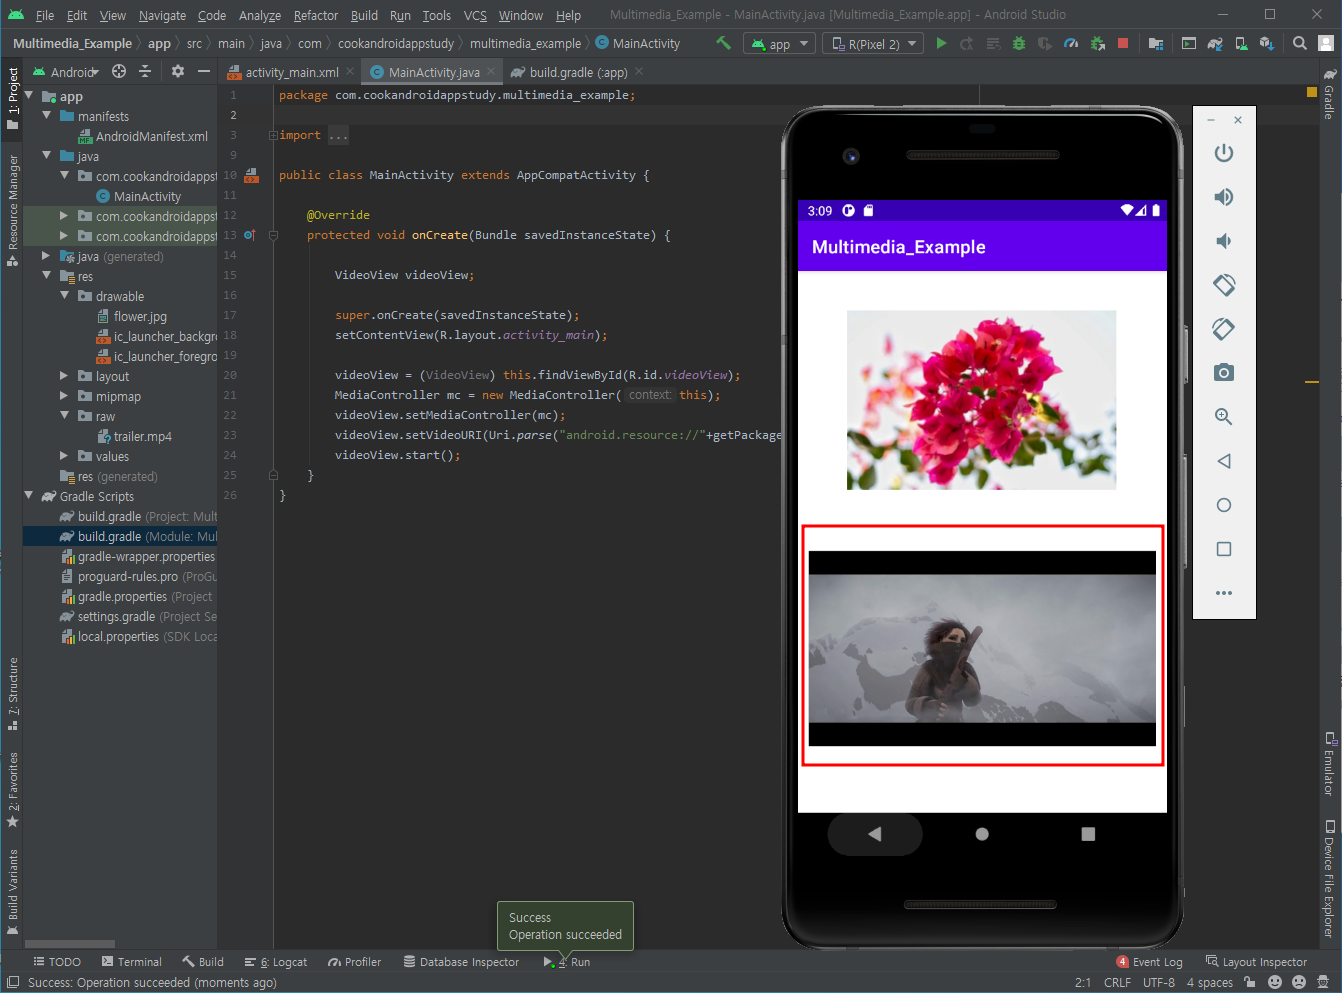
Task: Click the Debug app bug icon
Action: (x=1019, y=43)
